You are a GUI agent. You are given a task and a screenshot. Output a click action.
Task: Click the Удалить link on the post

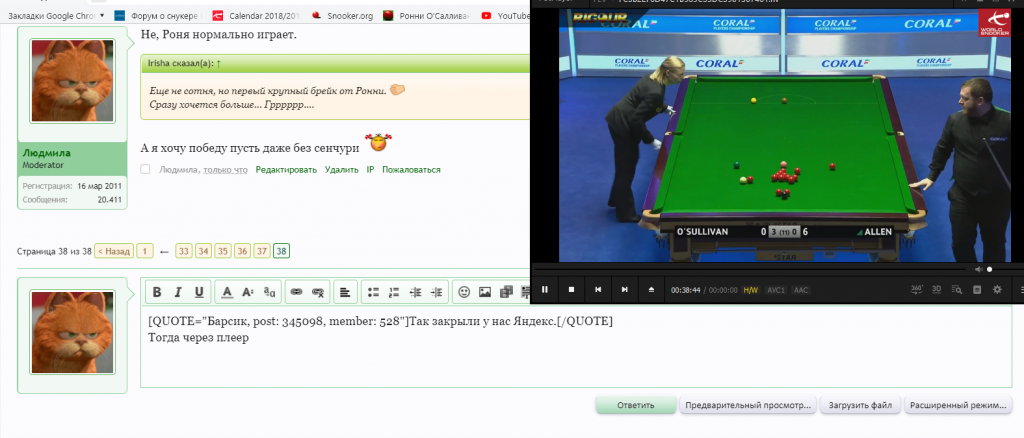pyautogui.click(x=342, y=170)
